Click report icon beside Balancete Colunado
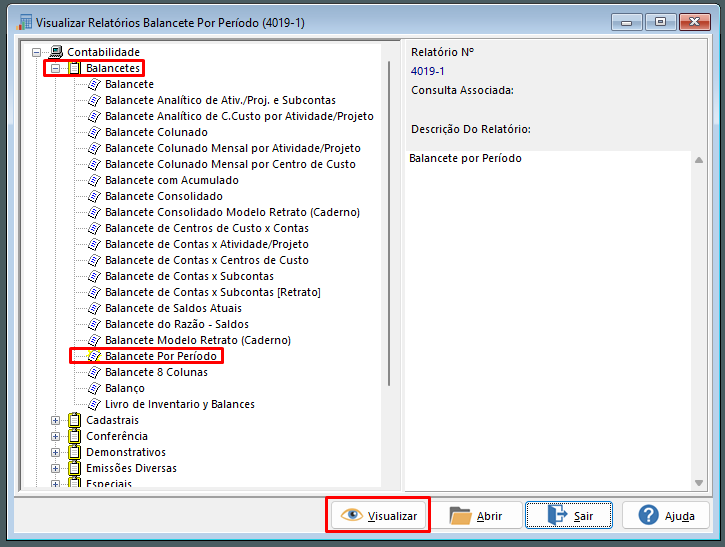 [94, 132]
